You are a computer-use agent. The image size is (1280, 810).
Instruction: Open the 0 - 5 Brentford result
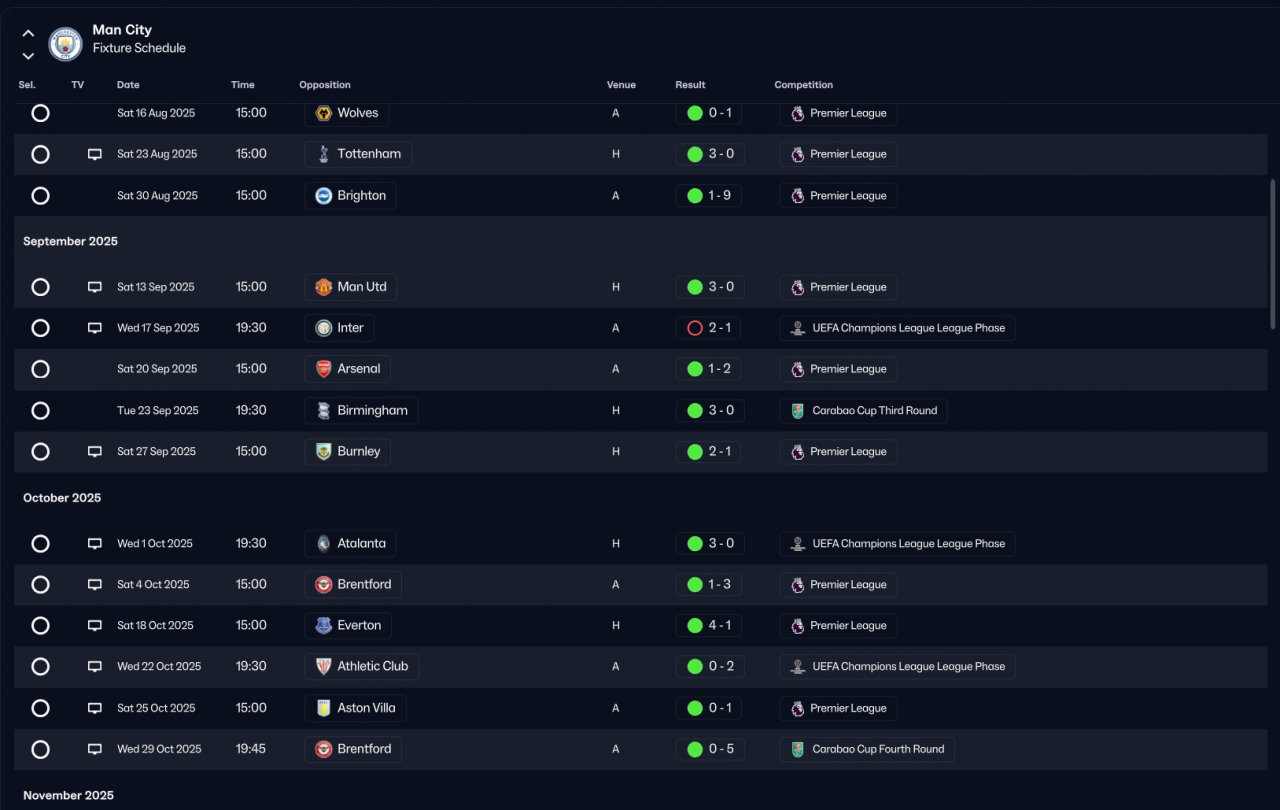click(x=710, y=749)
